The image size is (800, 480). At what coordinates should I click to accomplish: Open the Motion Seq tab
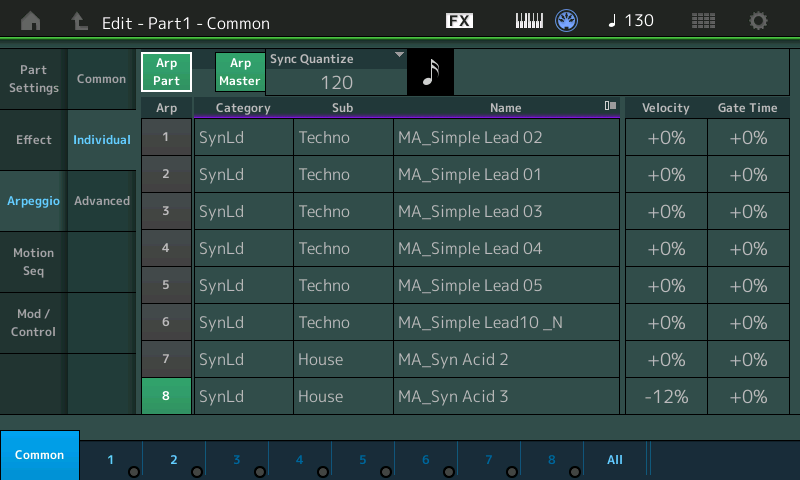[34, 262]
